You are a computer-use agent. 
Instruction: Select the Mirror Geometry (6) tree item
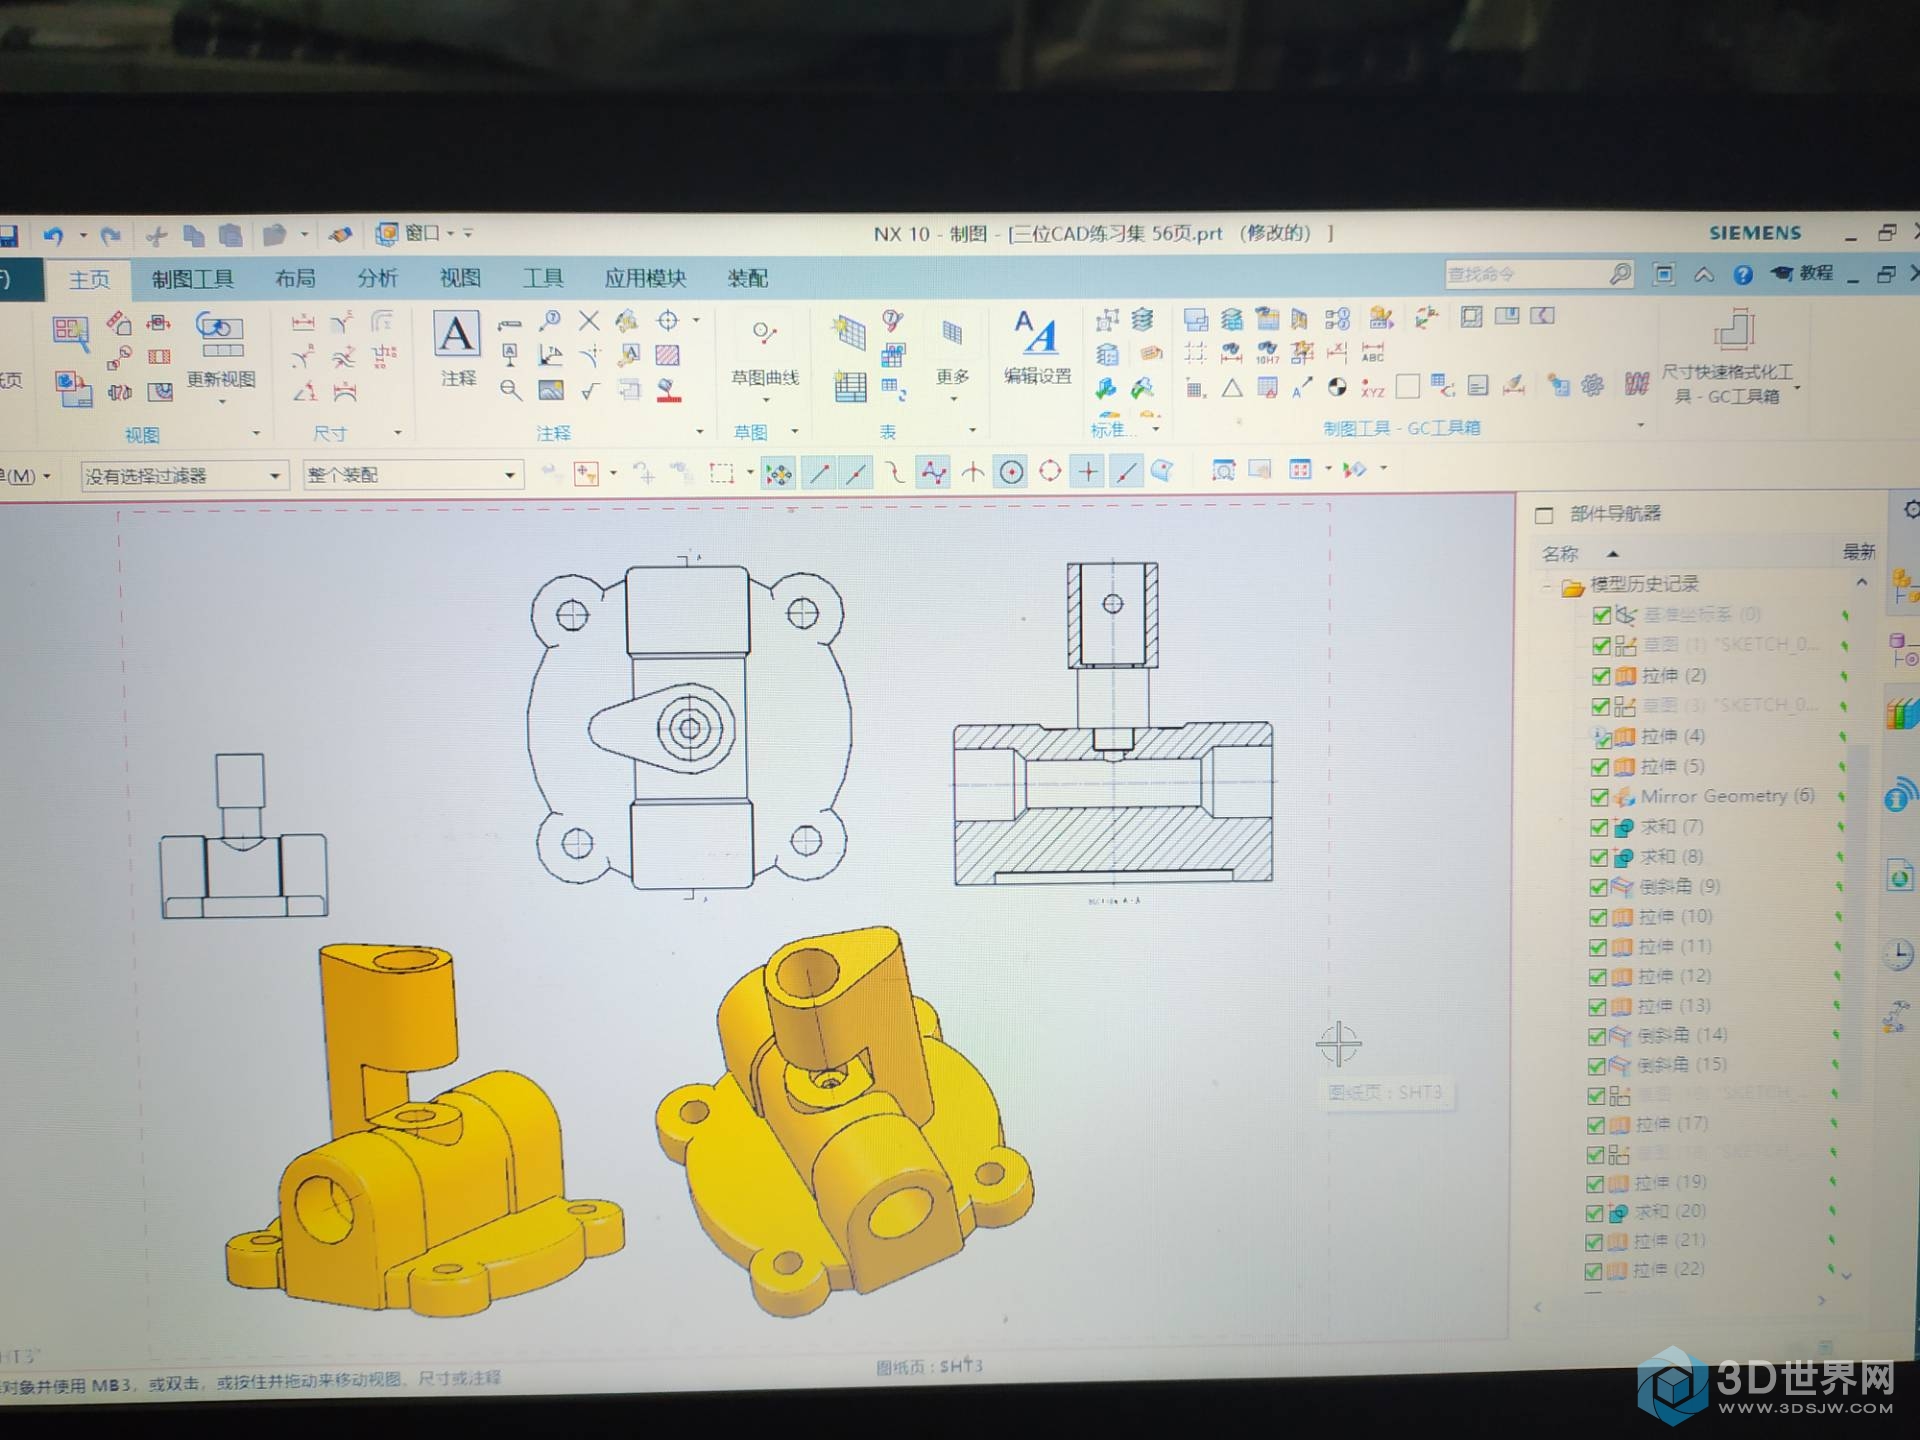[1727, 796]
